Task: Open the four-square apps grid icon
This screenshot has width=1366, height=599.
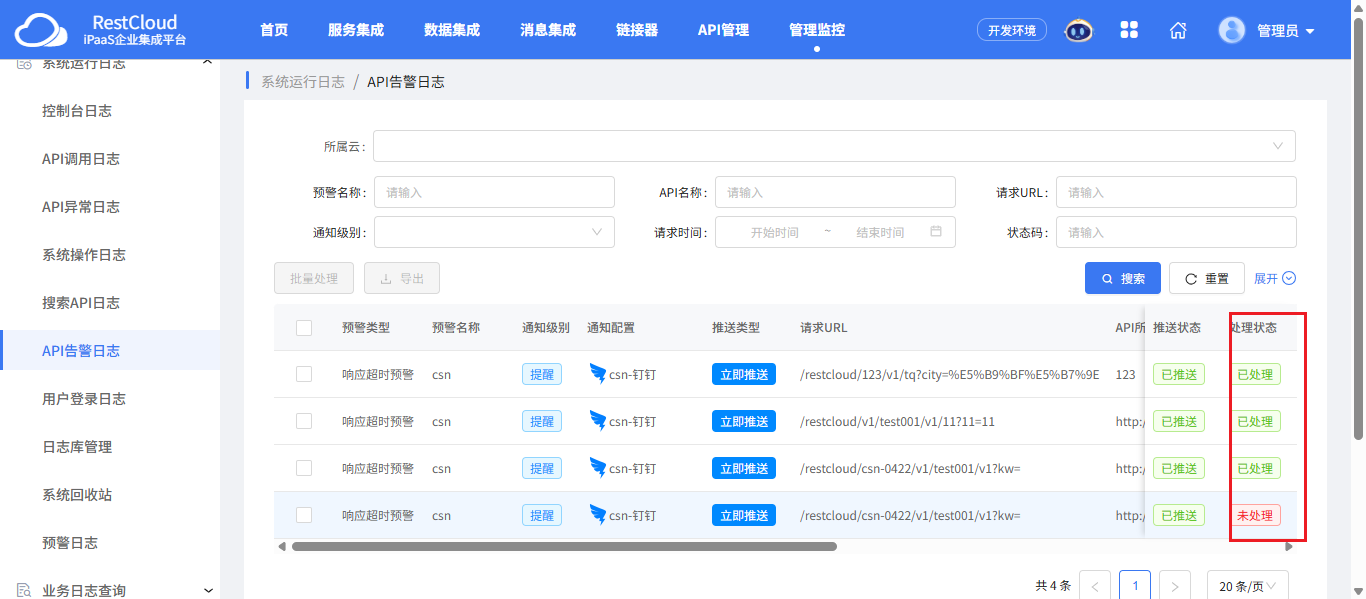Action: 1129,30
